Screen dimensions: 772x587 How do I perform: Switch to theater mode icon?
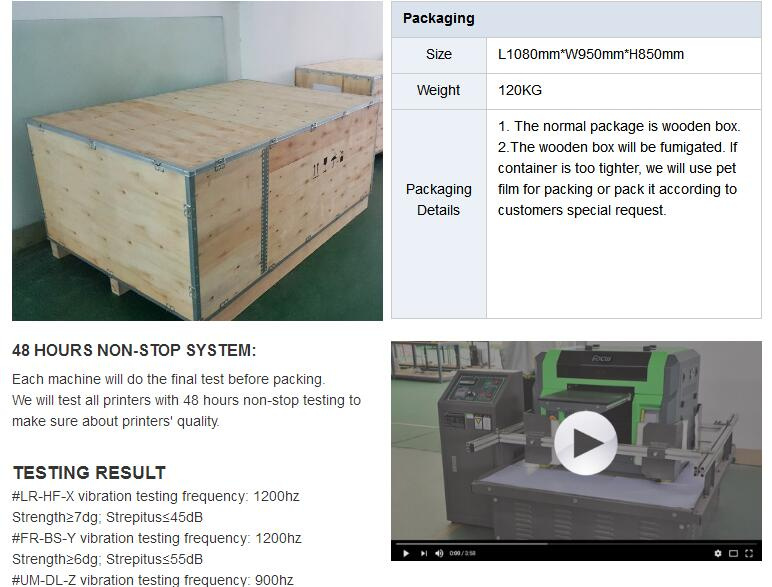tap(733, 553)
